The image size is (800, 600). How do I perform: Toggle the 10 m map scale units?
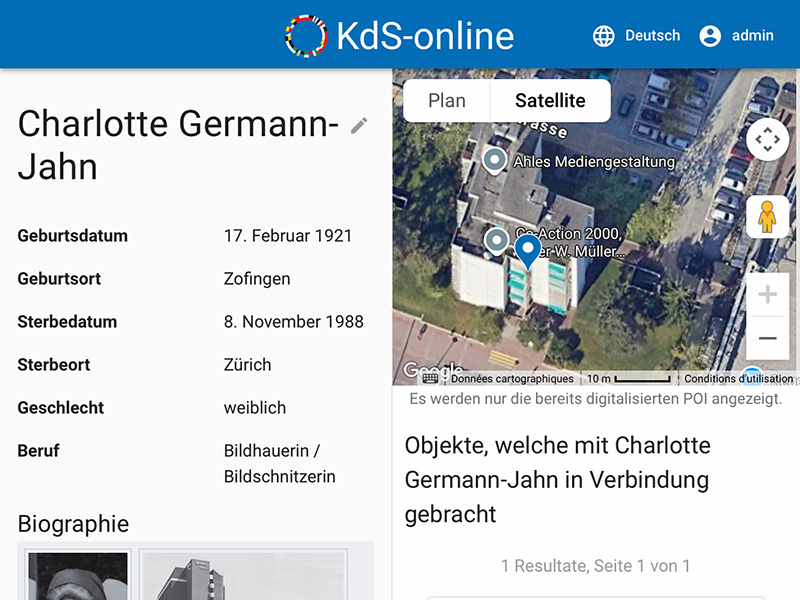[628, 379]
